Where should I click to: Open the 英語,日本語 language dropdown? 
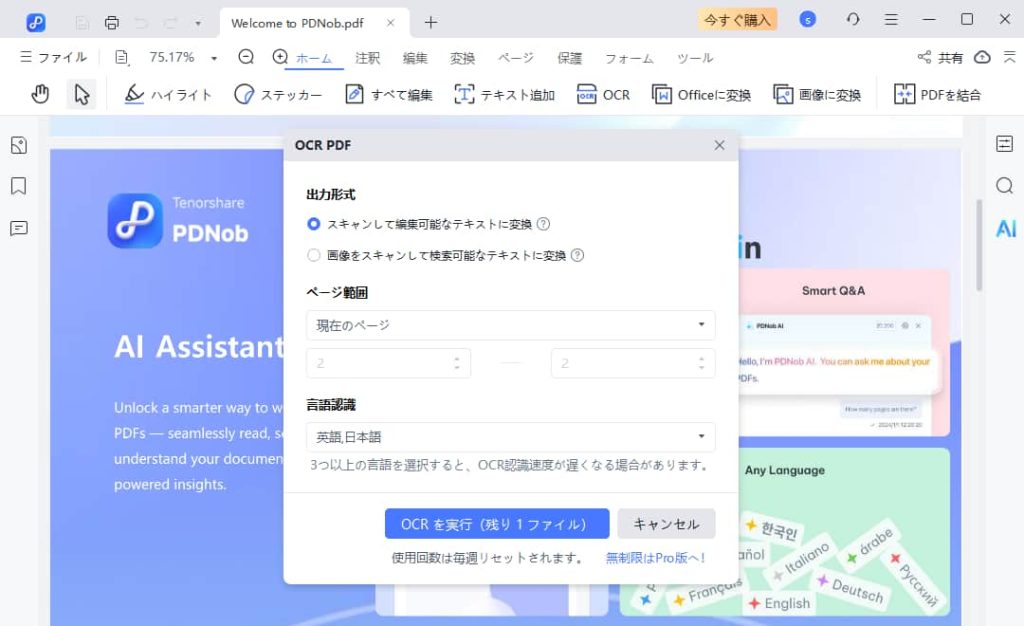pyautogui.click(x=510, y=437)
